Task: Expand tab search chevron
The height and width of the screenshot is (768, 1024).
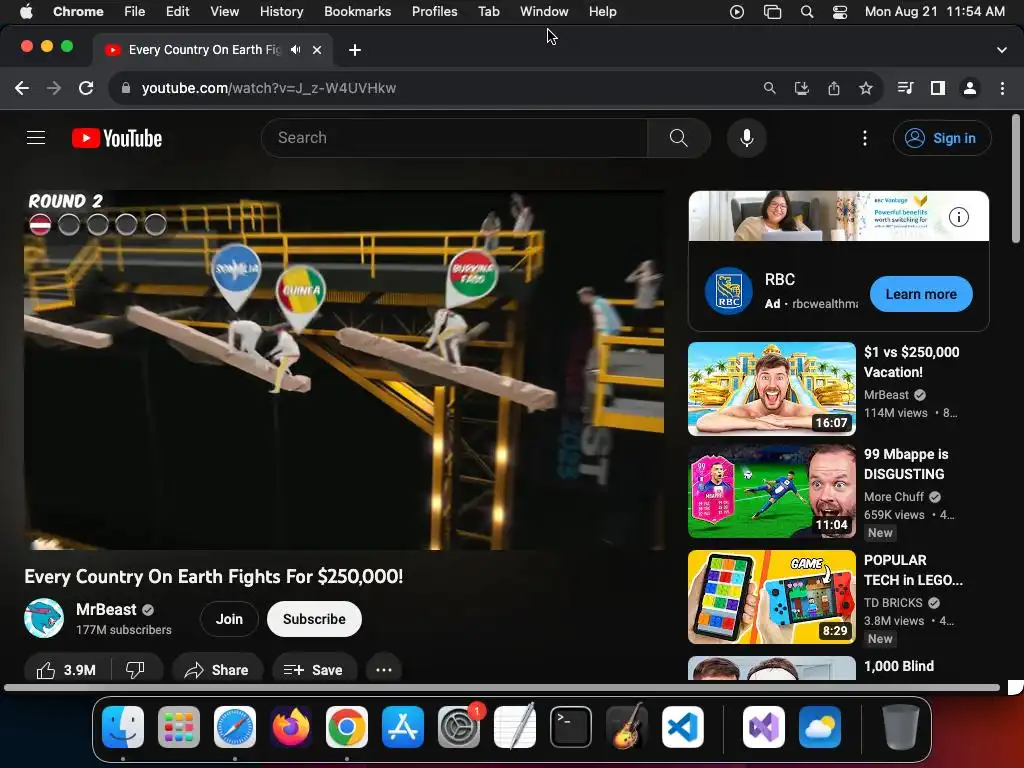Action: pos(1002,50)
